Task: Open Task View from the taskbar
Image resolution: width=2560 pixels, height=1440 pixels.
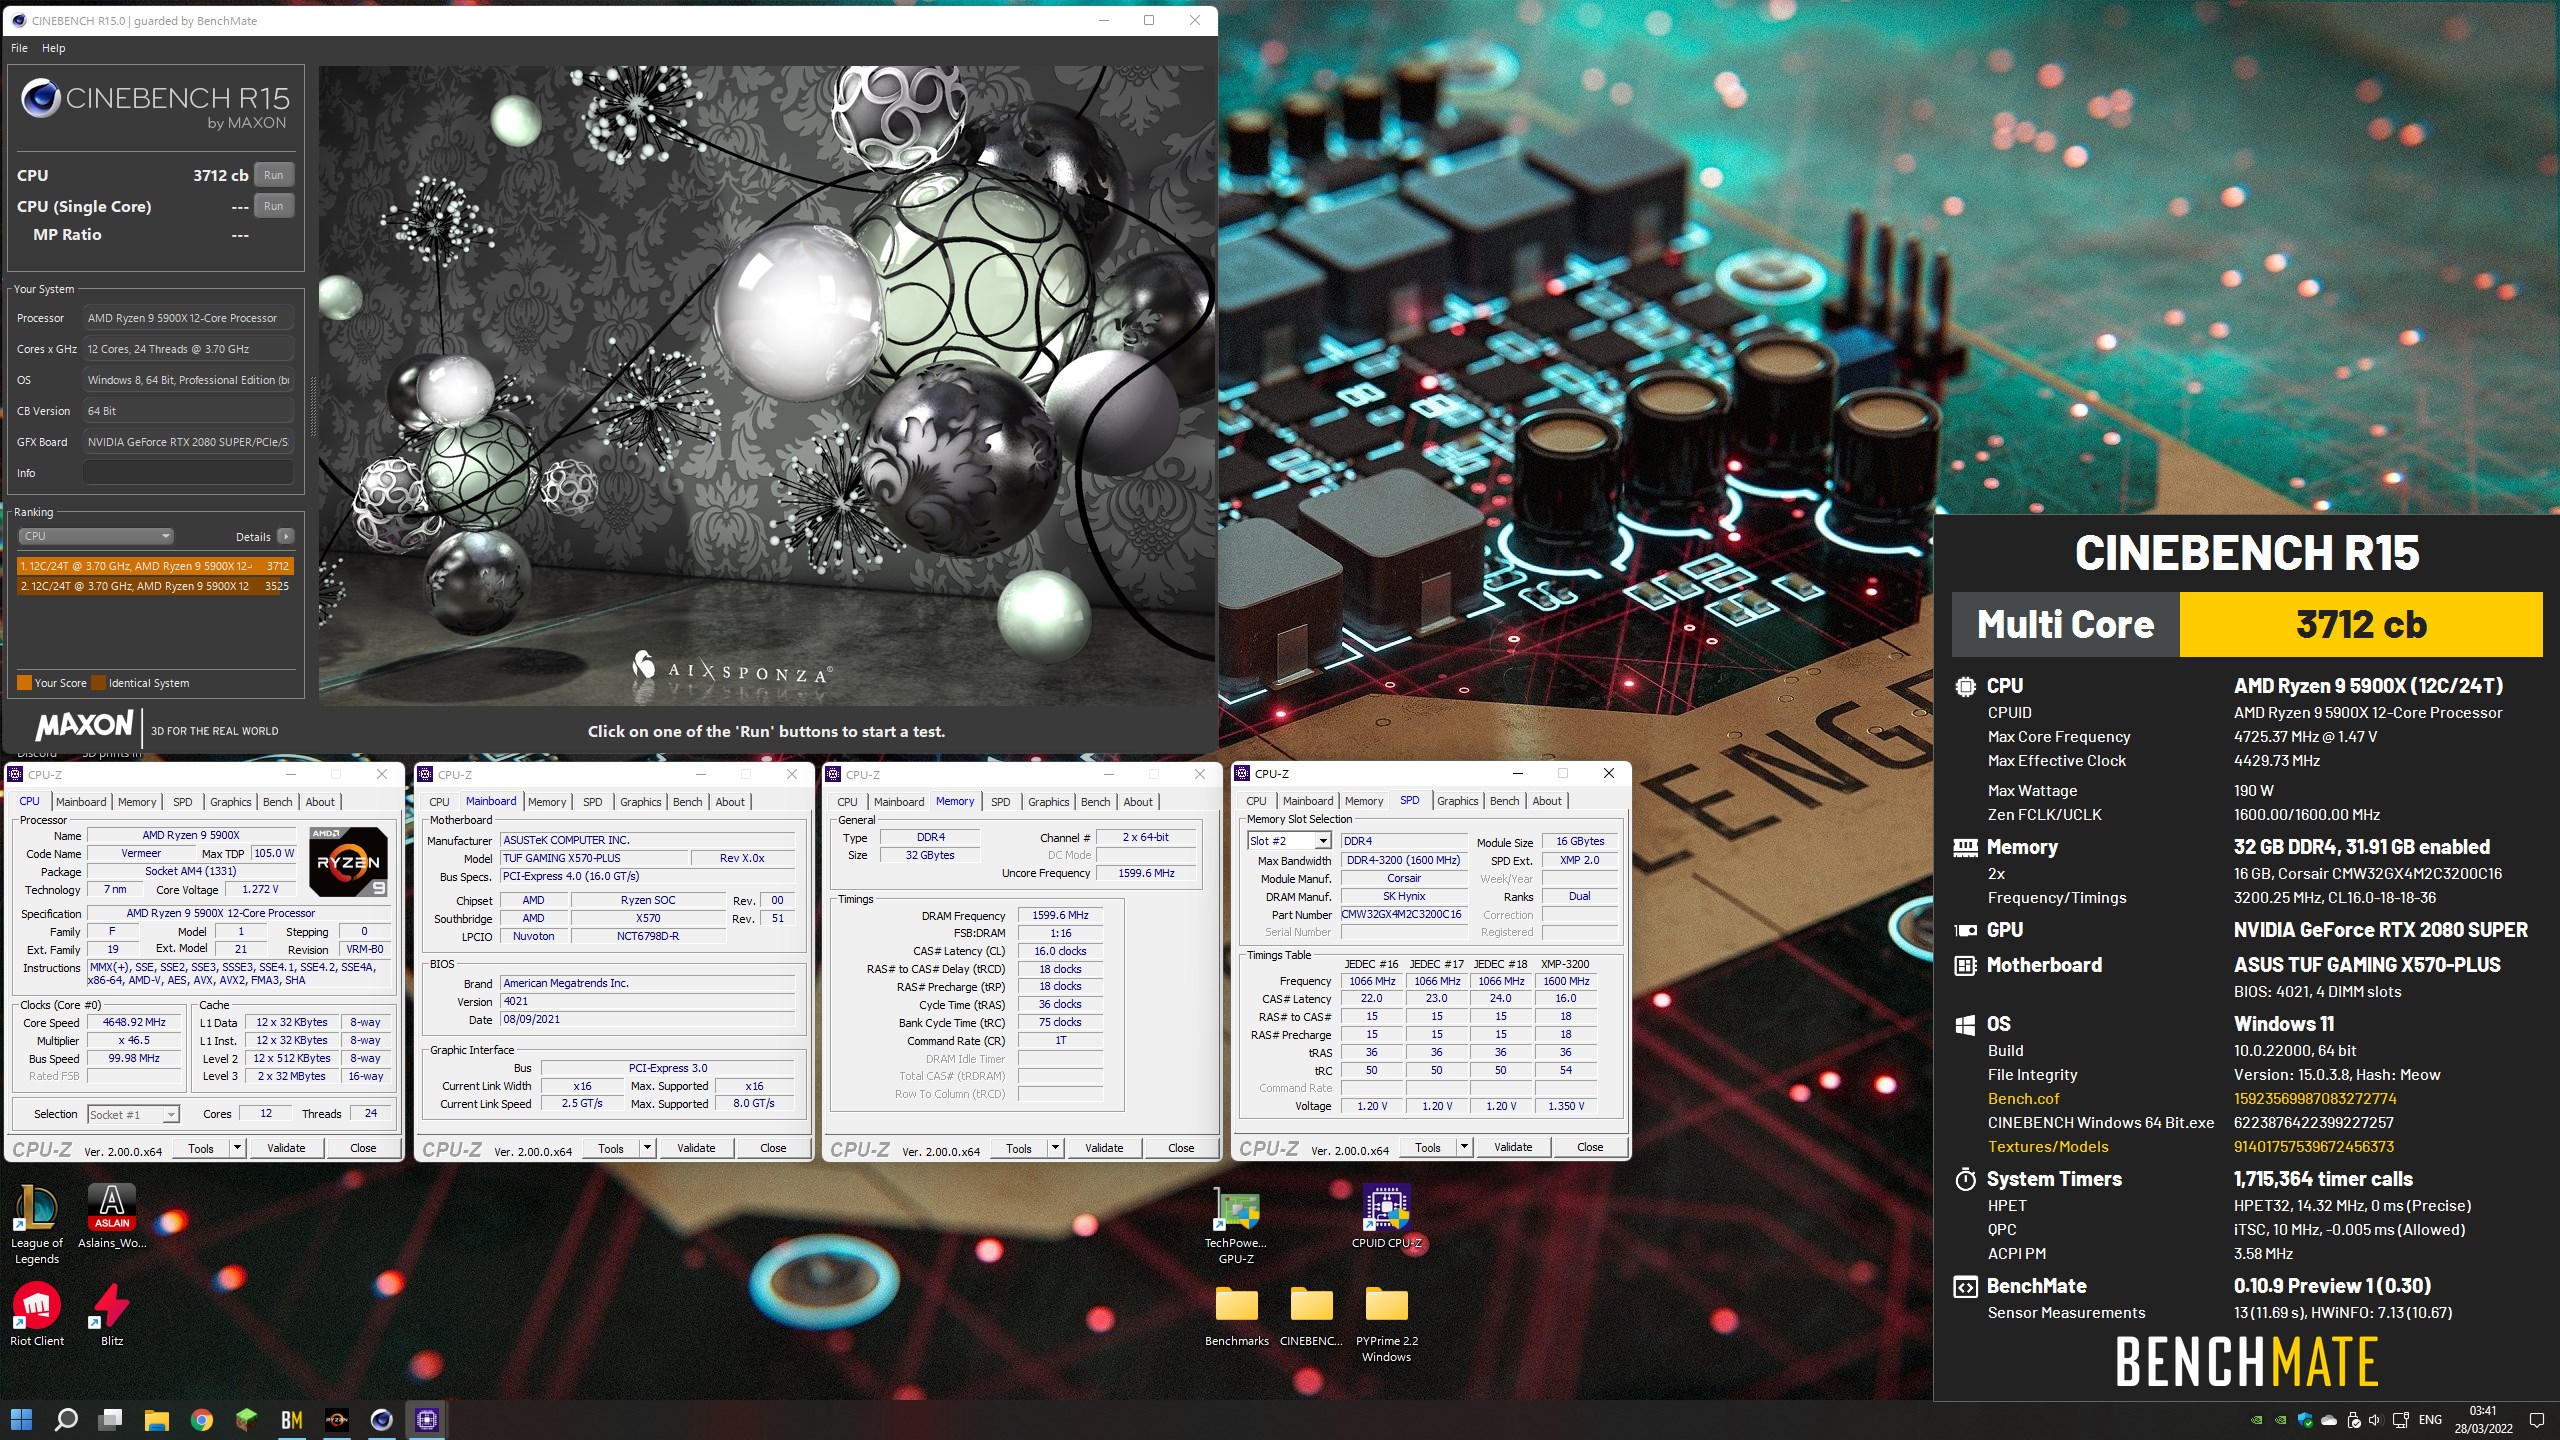Action: click(x=111, y=1419)
